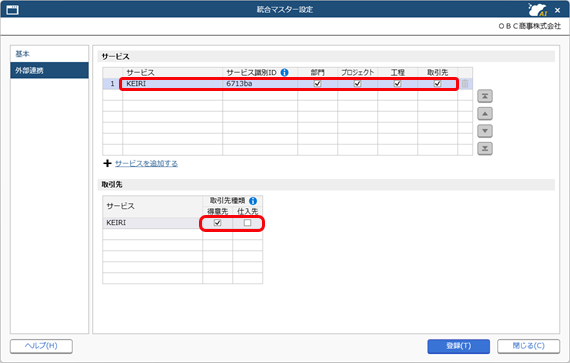Click the 部門 column header
The height and width of the screenshot is (363, 570).
click(x=317, y=72)
